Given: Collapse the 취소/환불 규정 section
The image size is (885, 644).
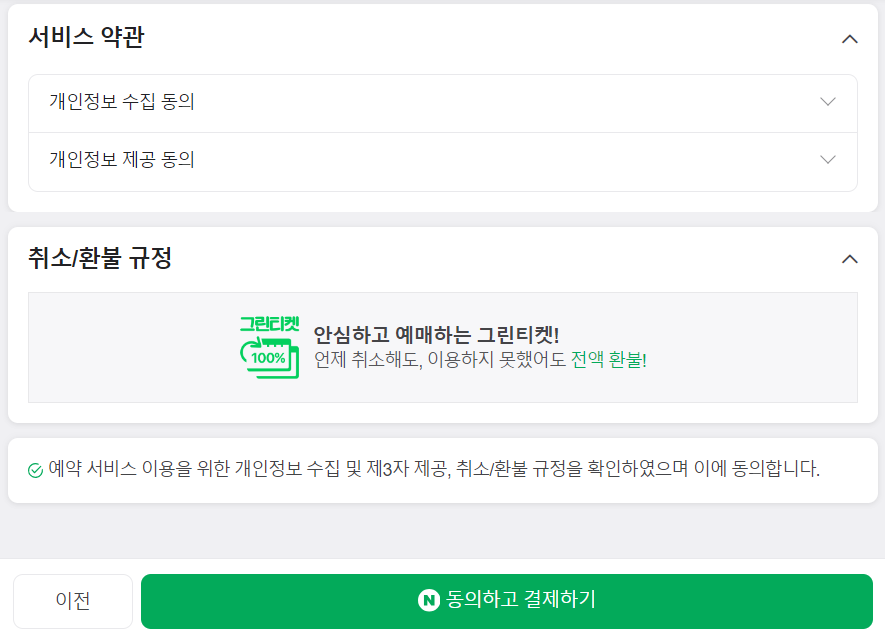Looking at the screenshot, I should coord(849,258).
